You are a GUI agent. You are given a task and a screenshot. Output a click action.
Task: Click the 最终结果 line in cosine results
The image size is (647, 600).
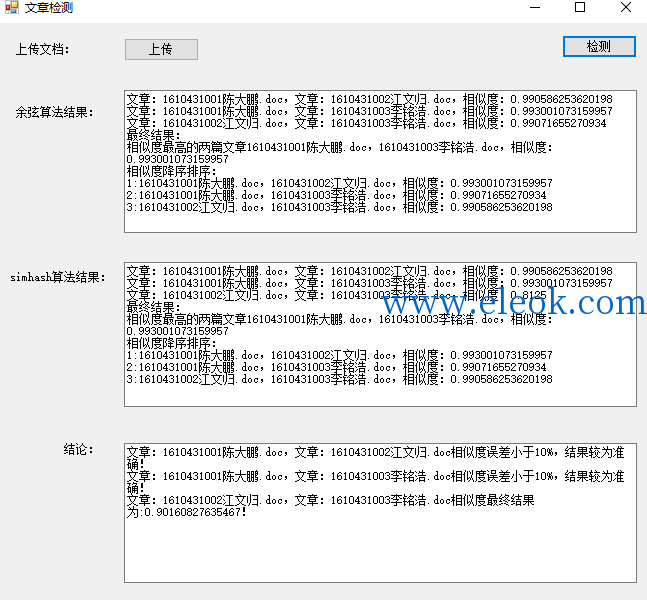(x=153, y=135)
